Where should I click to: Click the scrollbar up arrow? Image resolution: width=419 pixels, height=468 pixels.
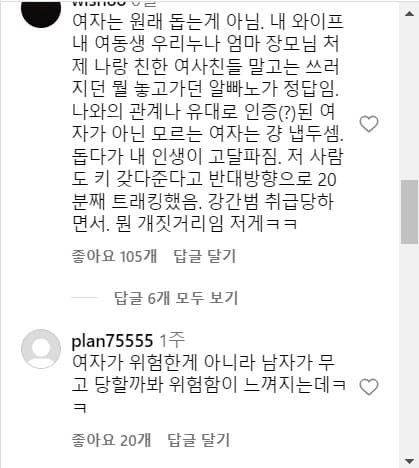pos(409,14)
